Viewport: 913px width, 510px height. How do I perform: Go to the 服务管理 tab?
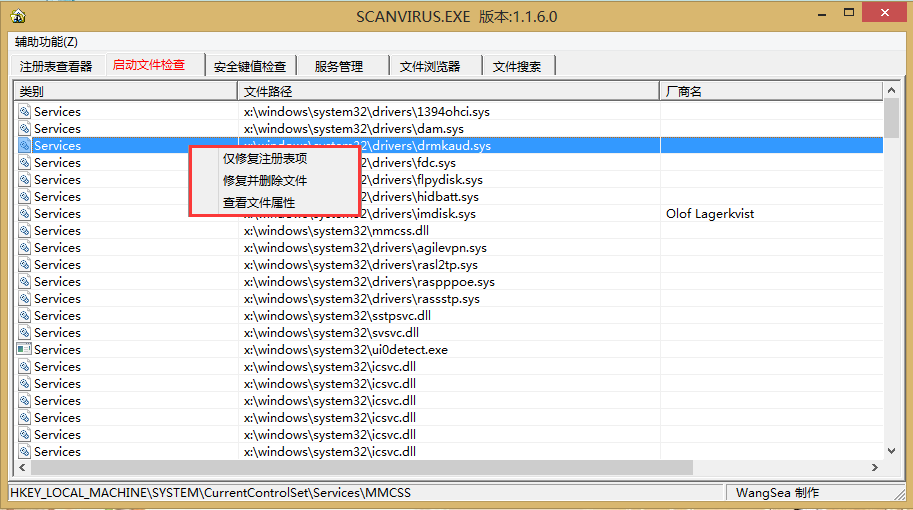pyautogui.click(x=338, y=66)
